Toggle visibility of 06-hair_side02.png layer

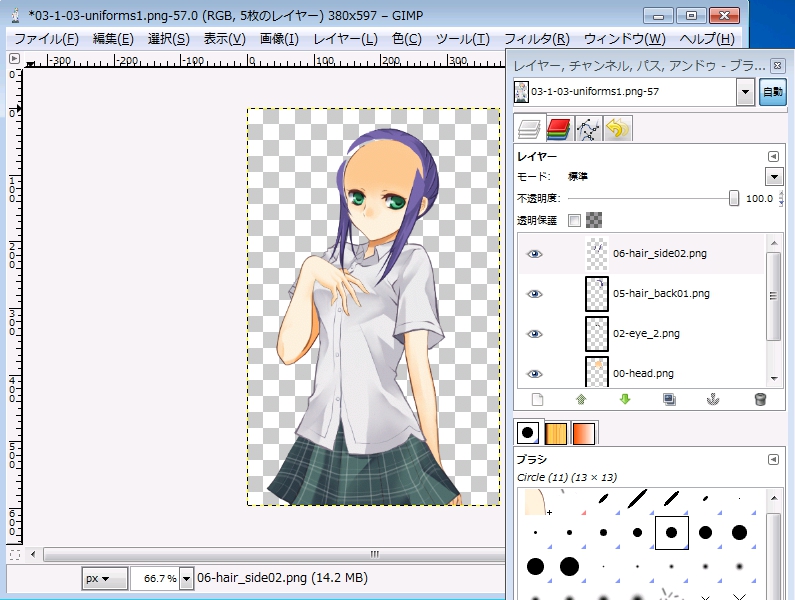[x=534, y=254]
